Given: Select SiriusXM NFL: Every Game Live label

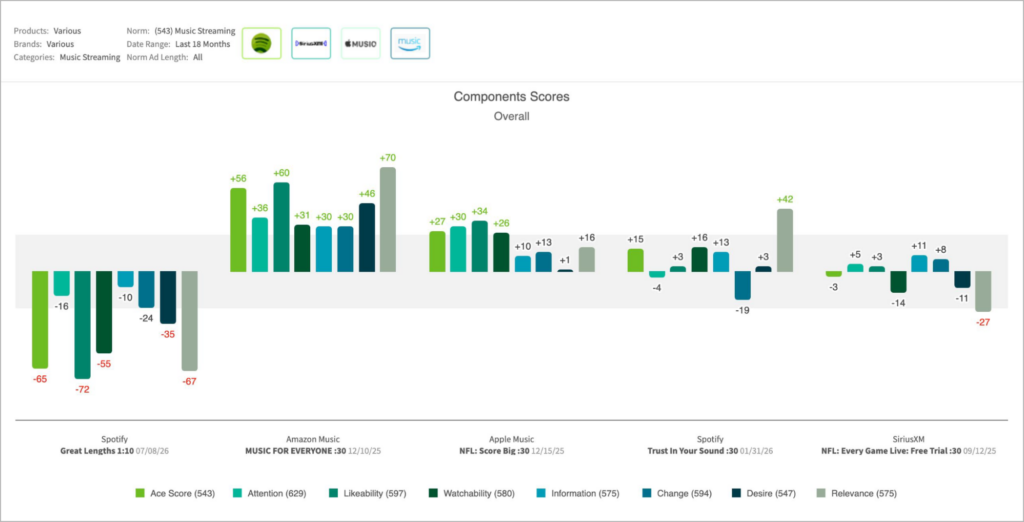Looking at the screenshot, I should [906, 446].
